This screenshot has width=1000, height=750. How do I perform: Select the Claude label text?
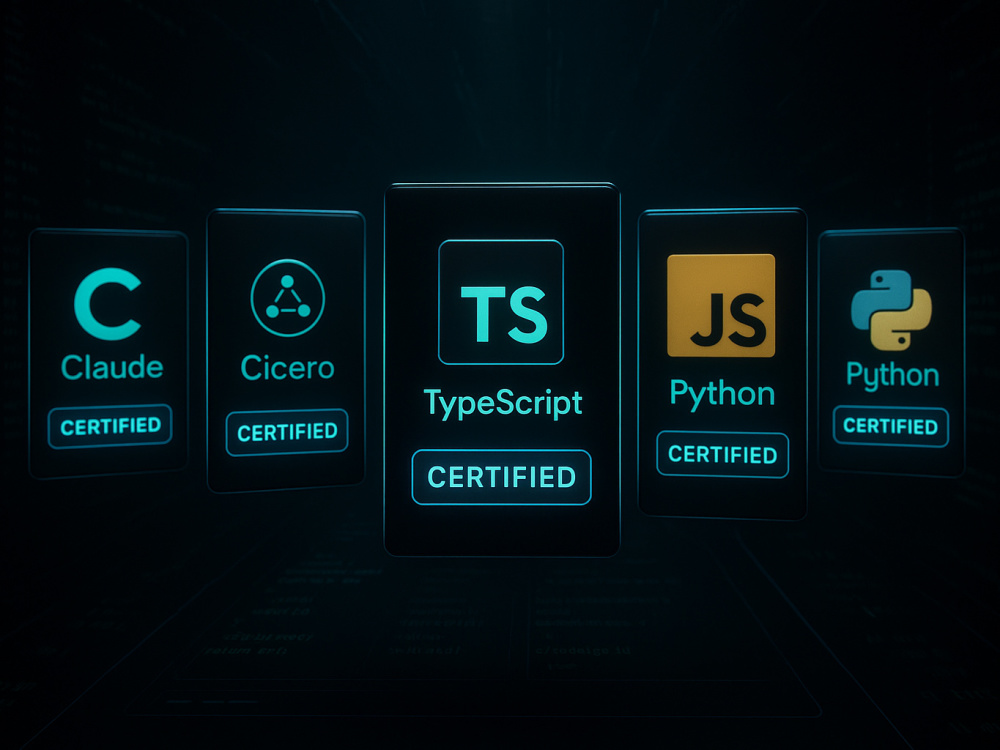click(112, 367)
